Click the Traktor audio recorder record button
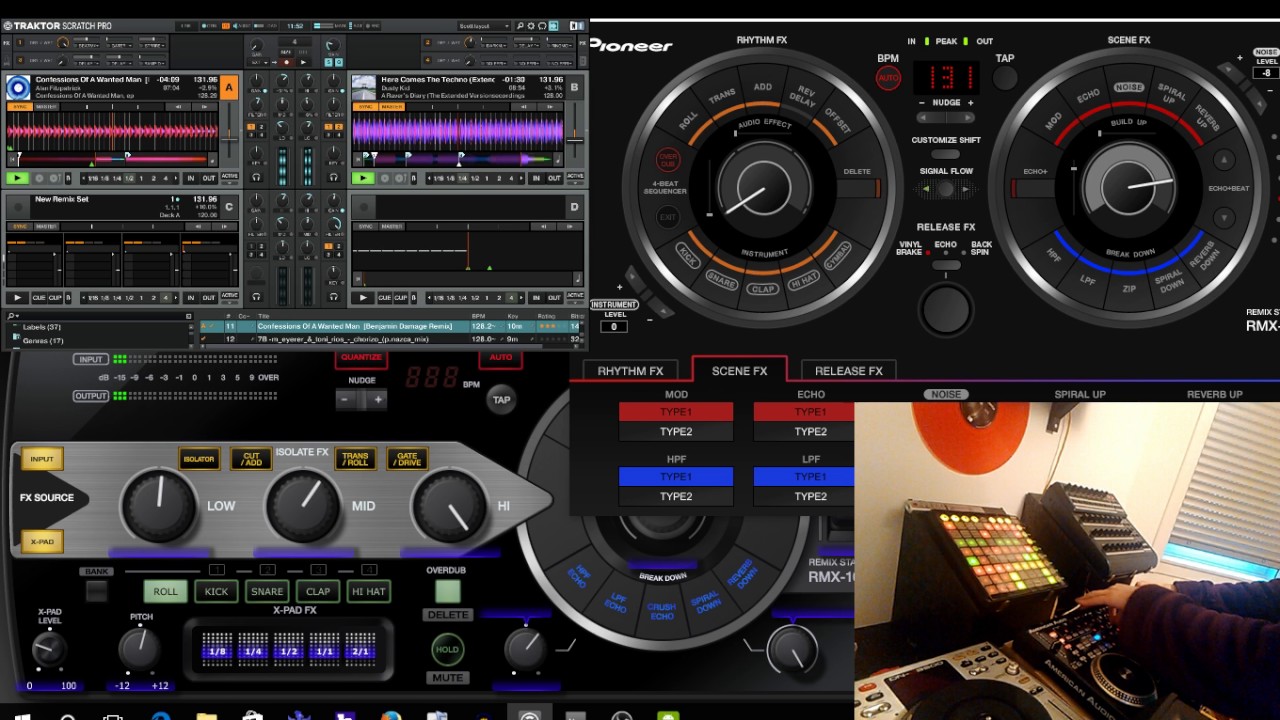The height and width of the screenshot is (720, 1280). [x=286, y=62]
